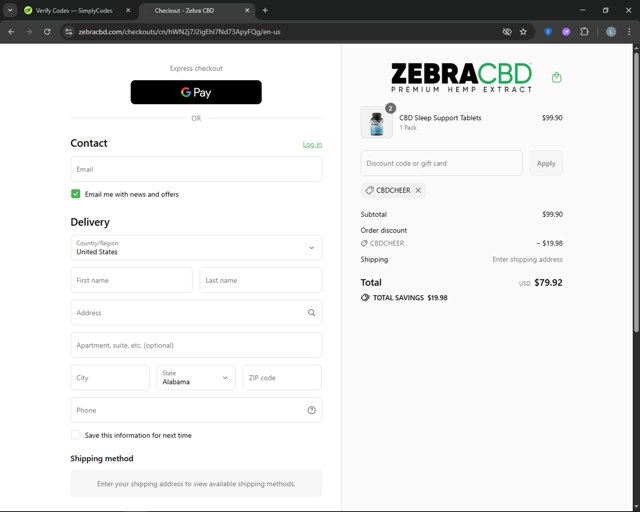Click the City field

click(x=110, y=378)
